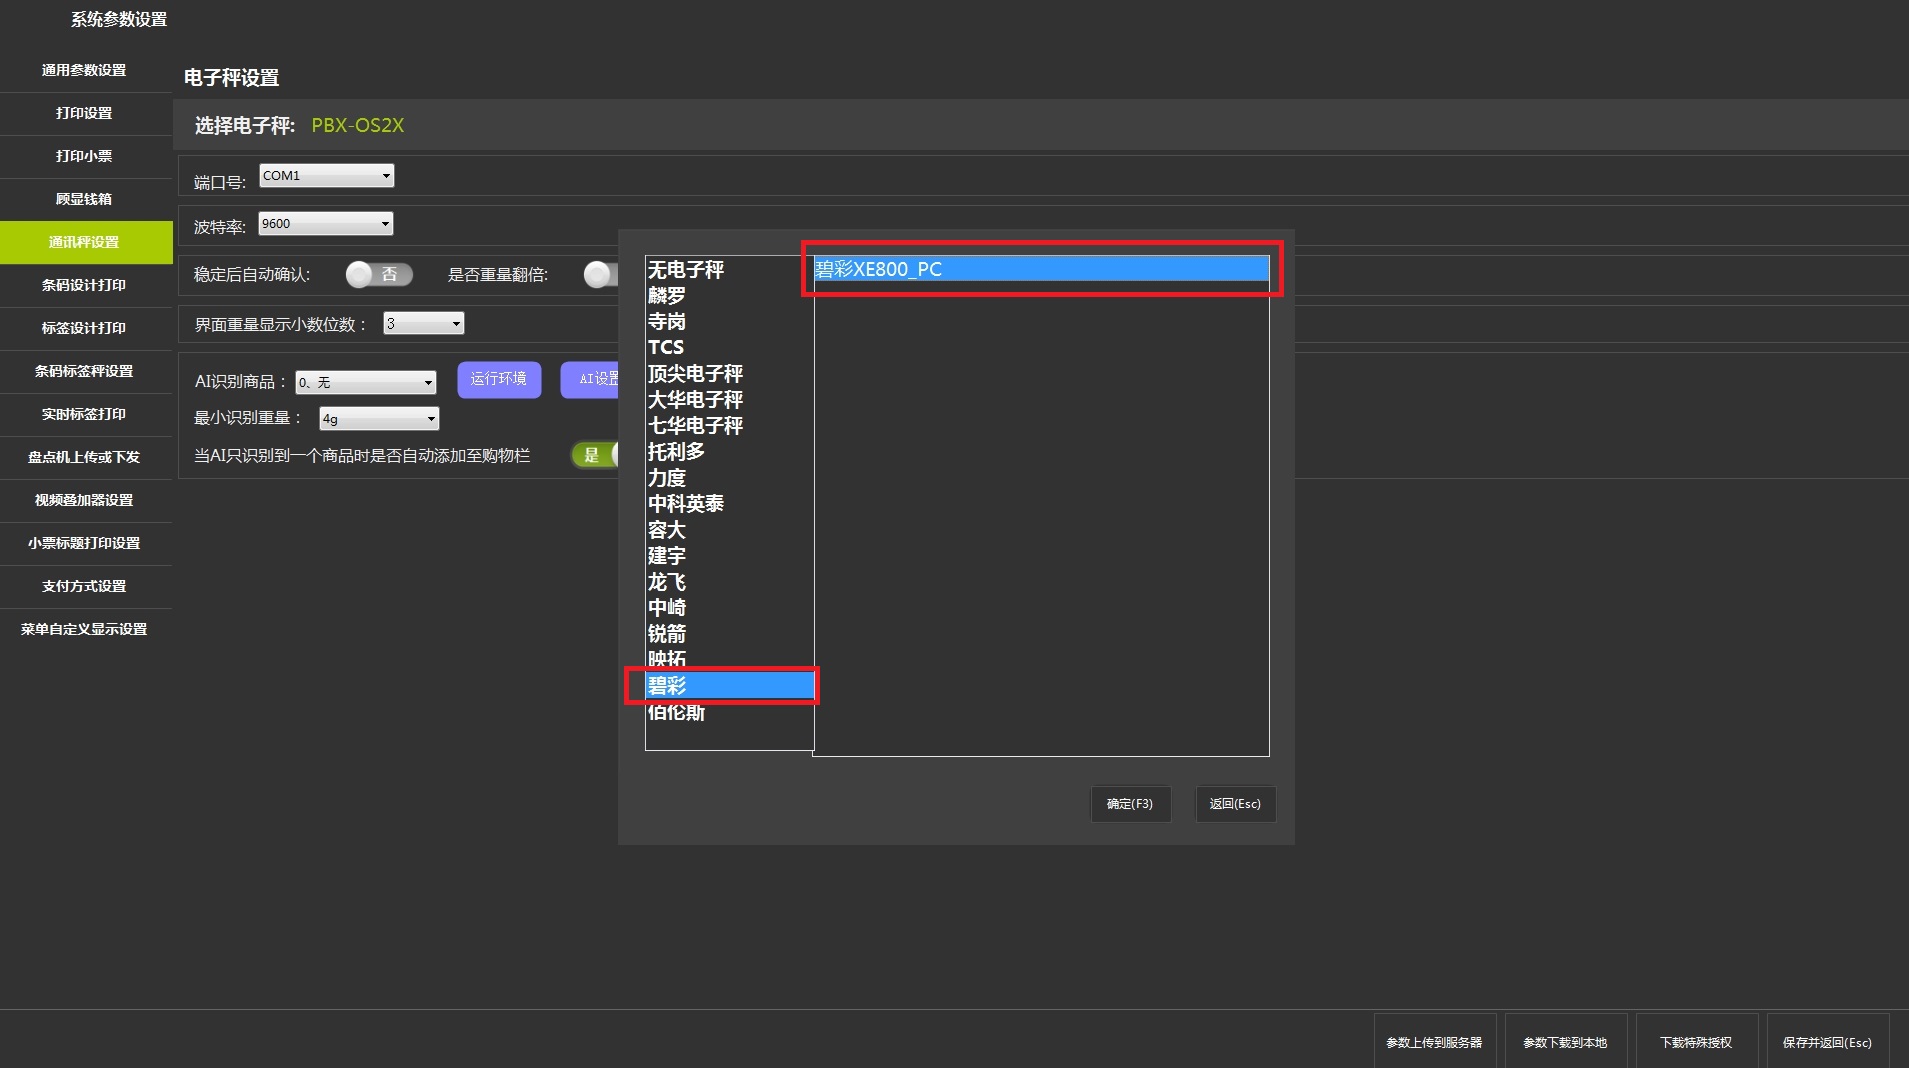Click the 返回(Esc) dialog button

tap(1235, 804)
